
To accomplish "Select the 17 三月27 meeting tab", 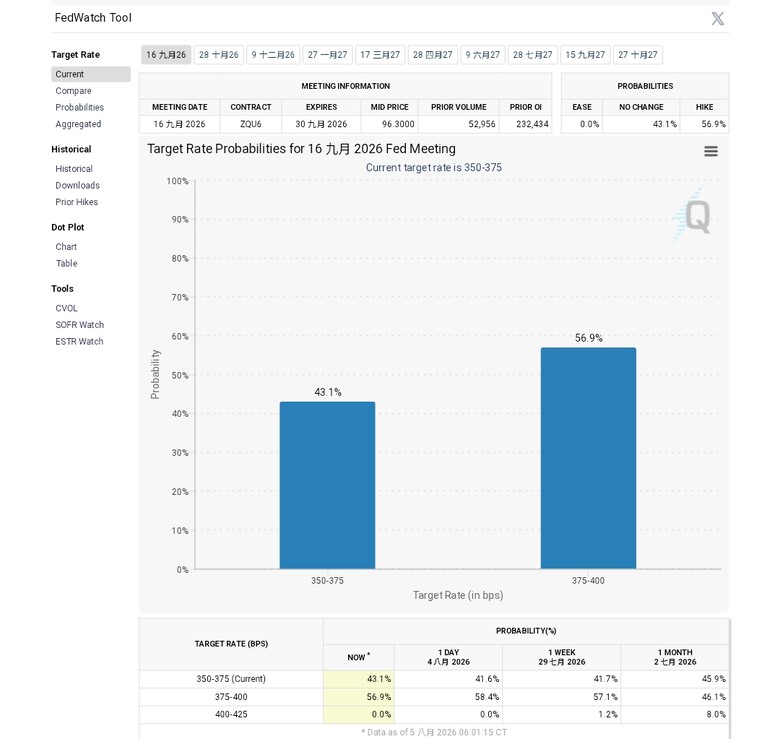I will (x=380, y=55).
